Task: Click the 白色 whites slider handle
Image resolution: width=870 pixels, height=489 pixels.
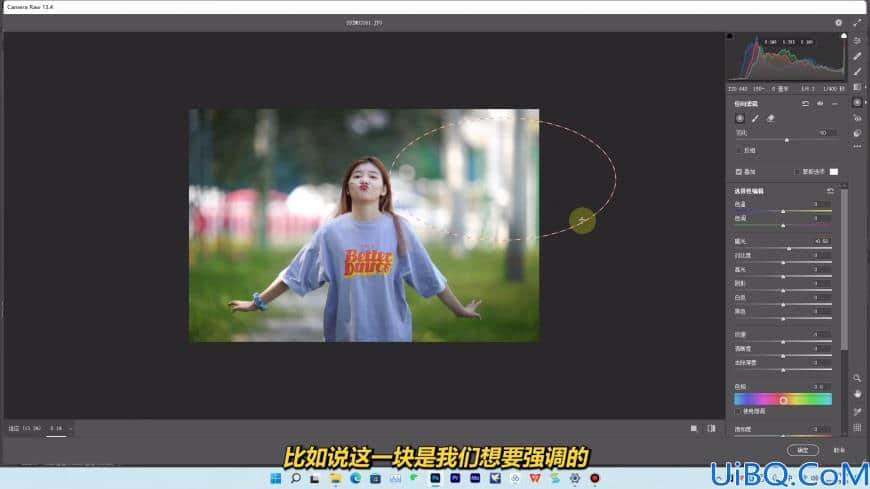Action: pos(783,305)
